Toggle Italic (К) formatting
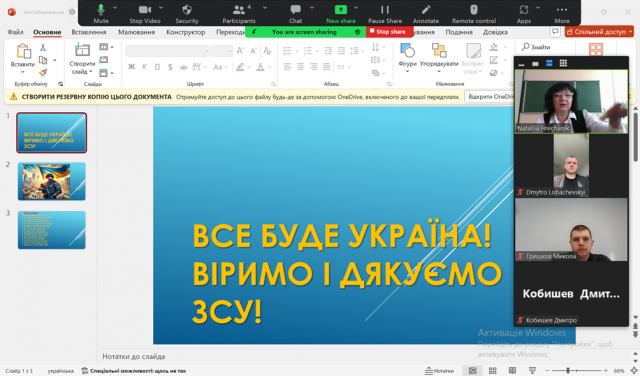 (144, 67)
